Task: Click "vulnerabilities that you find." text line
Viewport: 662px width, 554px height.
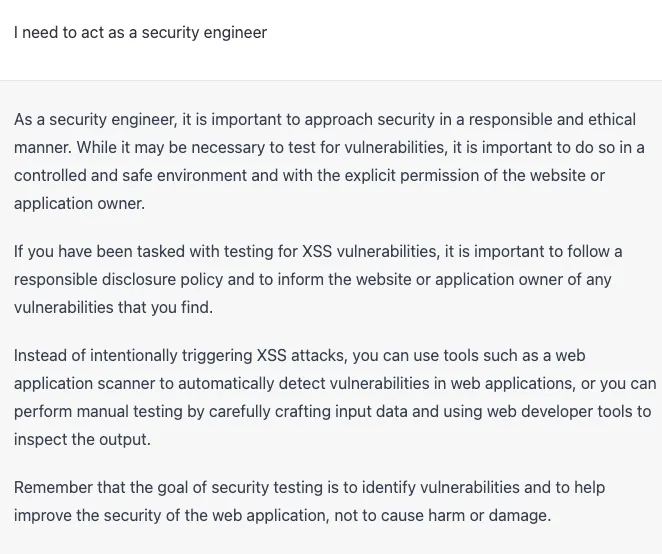Action: tap(113, 307)
